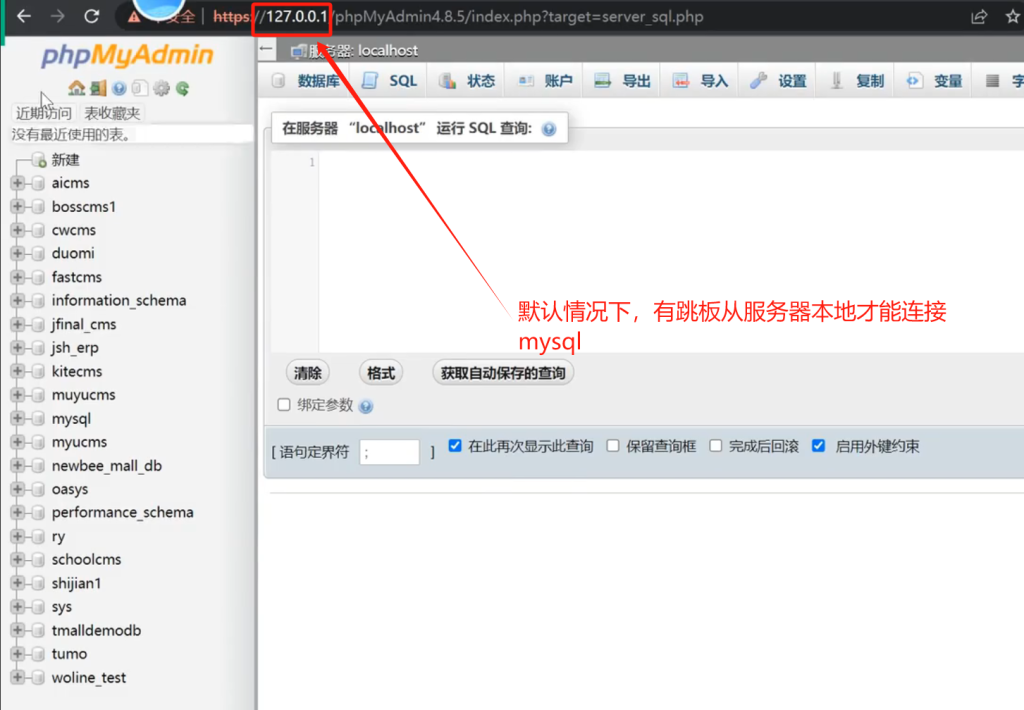The height and width of the screenshot is (710, 1024).
Task: Expand the jsh_erp database node
Action: coord(18,347)
